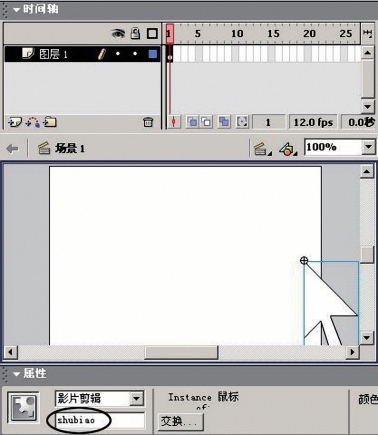The height and width of the screenshot is (435, 378).
Task: Open the 100% zoom dropdown
Action: click(368, 147)
